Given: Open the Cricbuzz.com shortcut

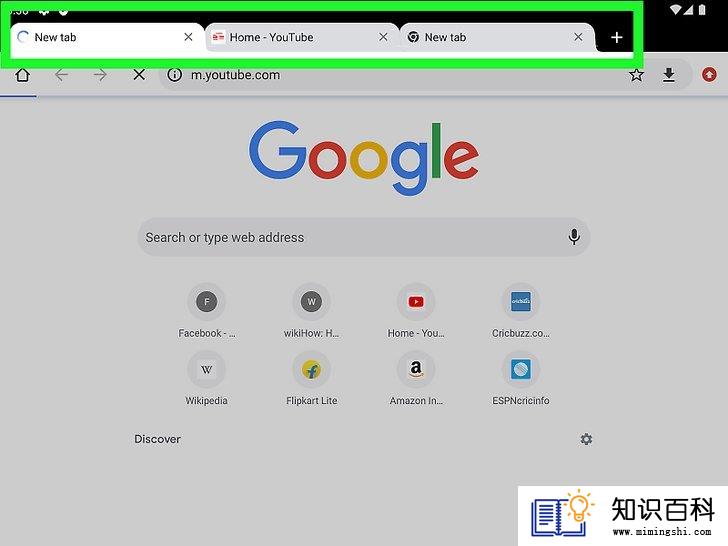Looking at the screenshot, I should click(x=520, y=311).
